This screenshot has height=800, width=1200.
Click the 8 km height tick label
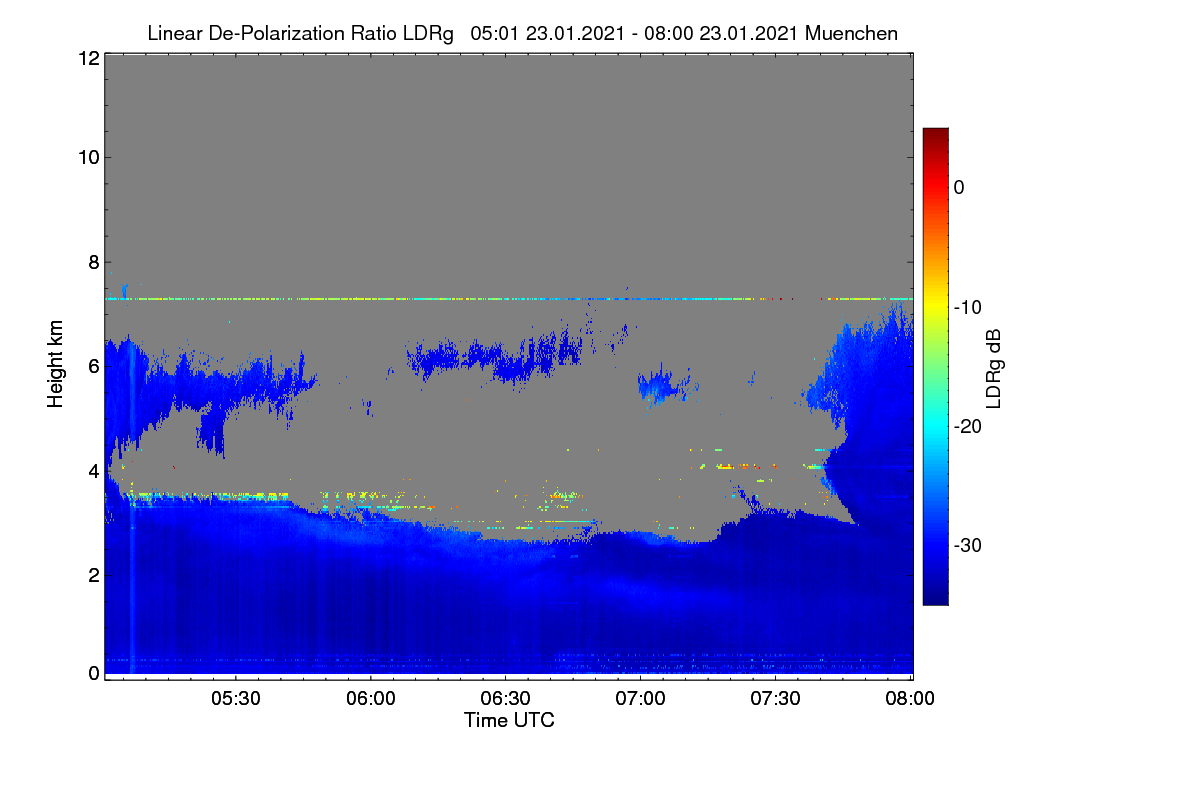point(92,262)
